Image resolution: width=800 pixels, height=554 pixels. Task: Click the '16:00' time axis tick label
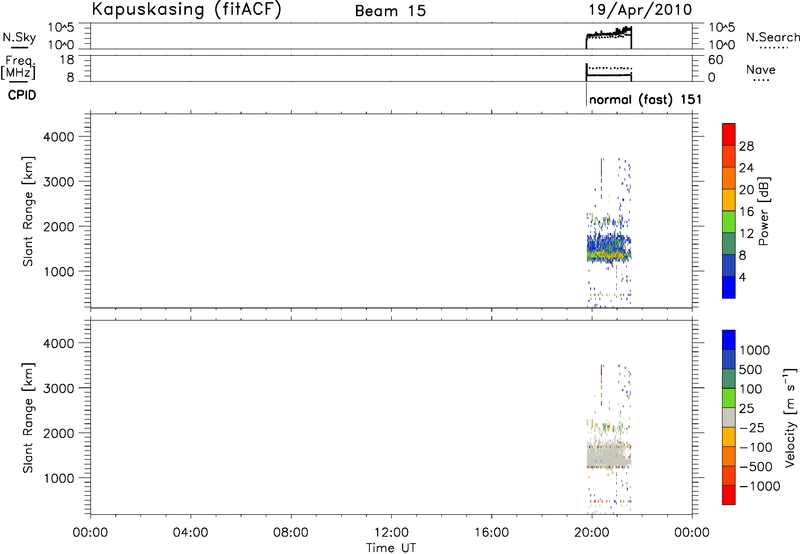click(x=491, y=533)
